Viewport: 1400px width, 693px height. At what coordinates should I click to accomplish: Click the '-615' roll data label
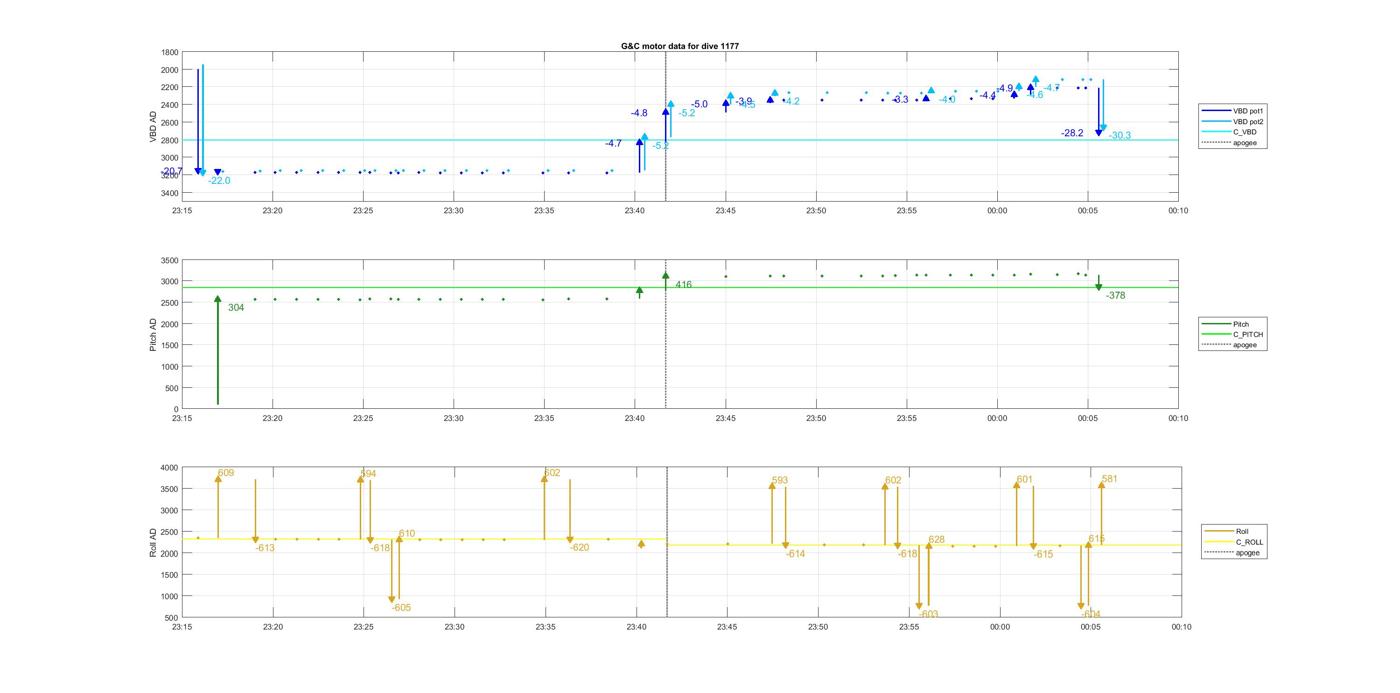[x=1043, y=554]
